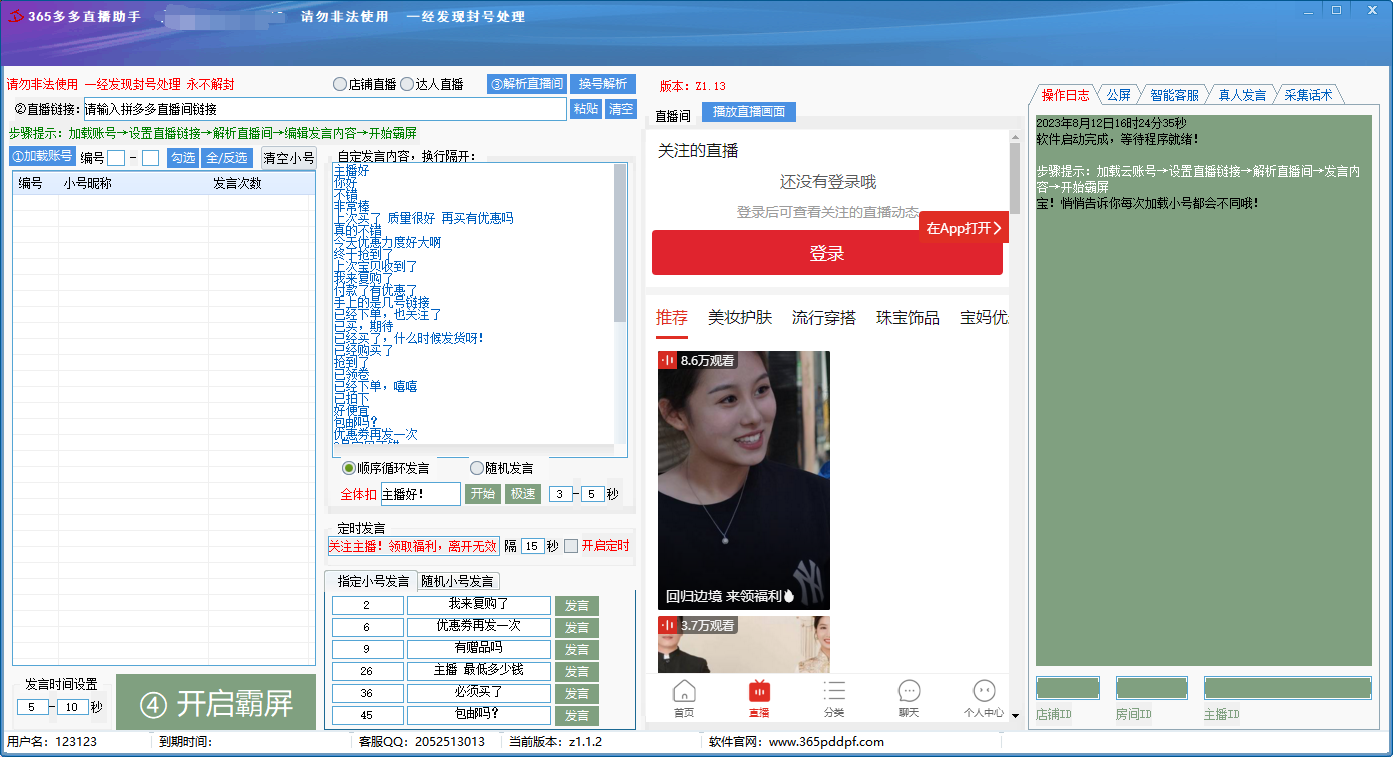Switch to 随机小号发言 tab
1393x757 pixels.
(x=457, y=581)
